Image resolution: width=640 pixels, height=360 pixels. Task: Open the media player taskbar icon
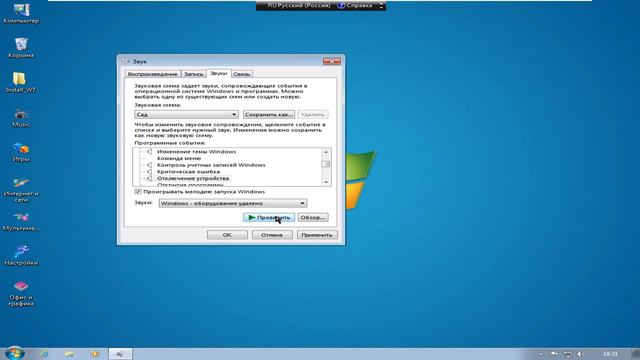click(95, 354)
